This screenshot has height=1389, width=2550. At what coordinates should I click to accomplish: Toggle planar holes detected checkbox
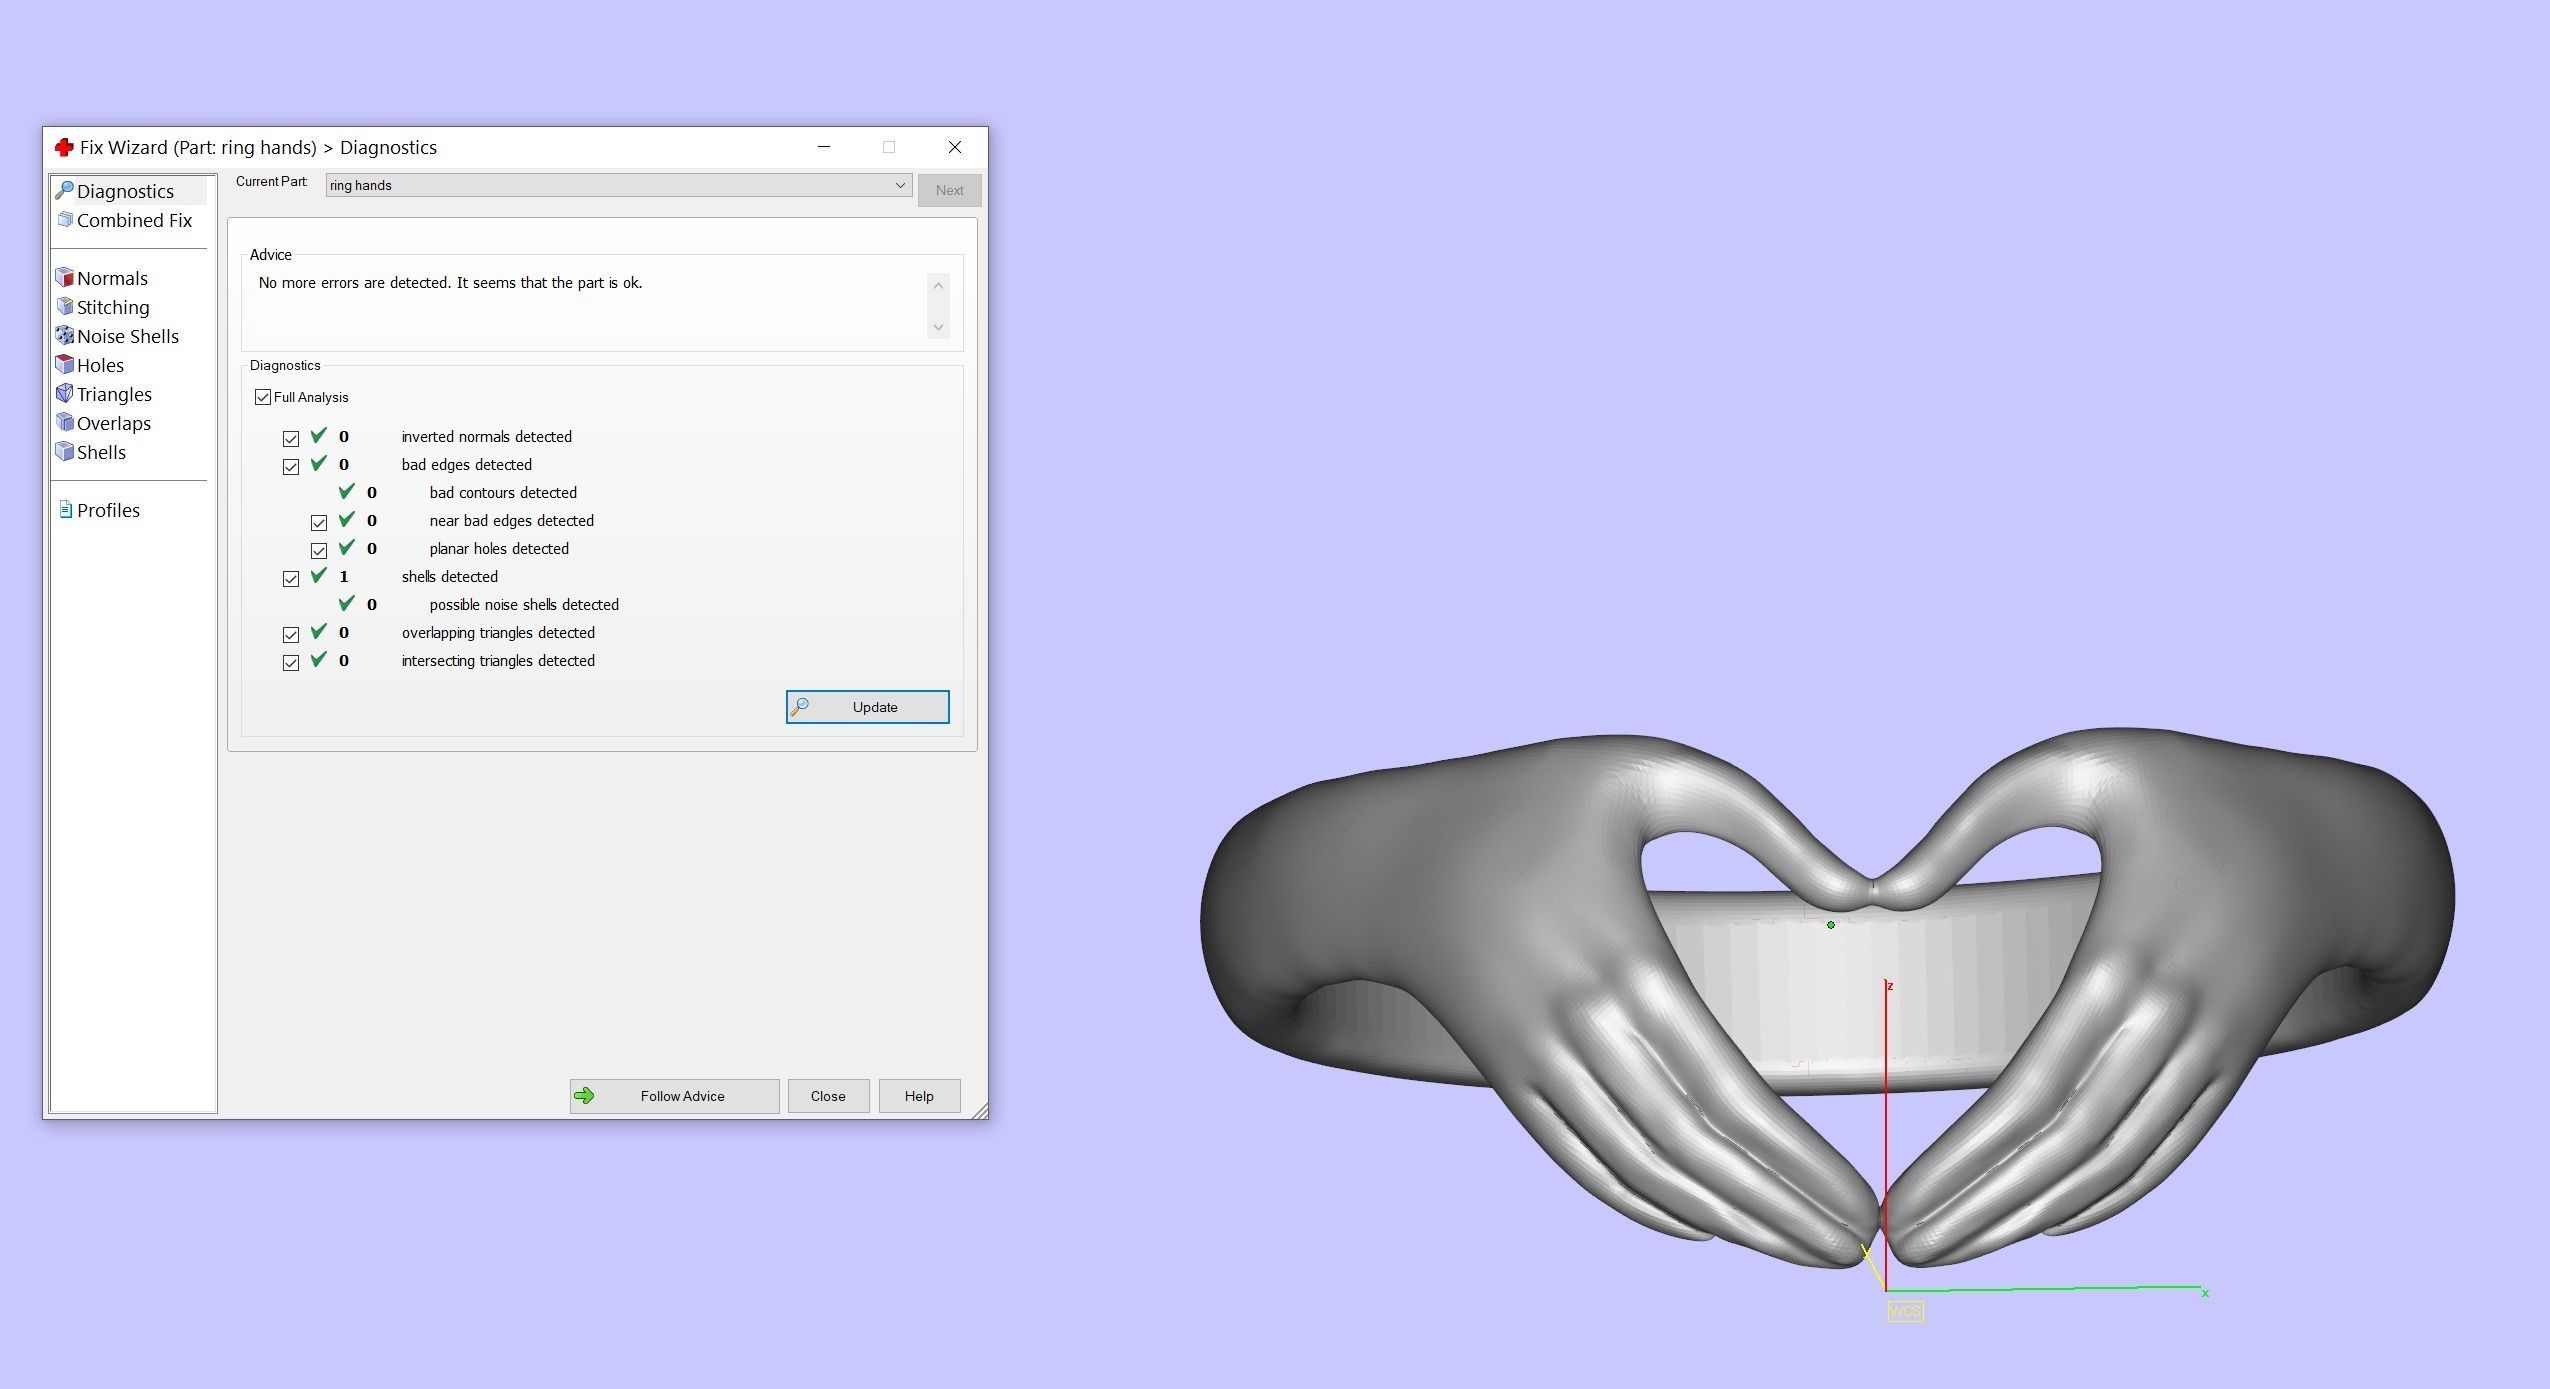[319, 550]
